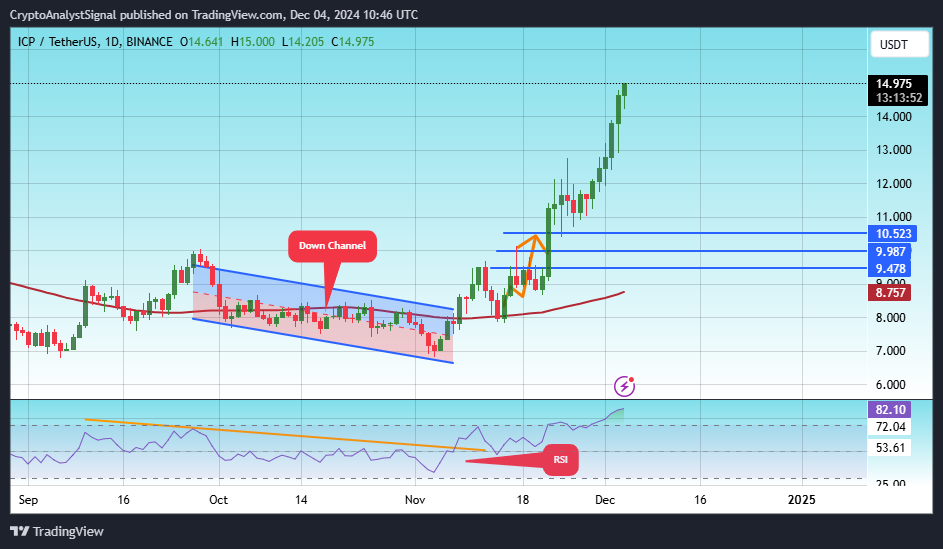Click the Nov date label on time axis
Image resolution: width=943 pixels, height=549 pixels.
pyautogui.click(x=415, y=500)
